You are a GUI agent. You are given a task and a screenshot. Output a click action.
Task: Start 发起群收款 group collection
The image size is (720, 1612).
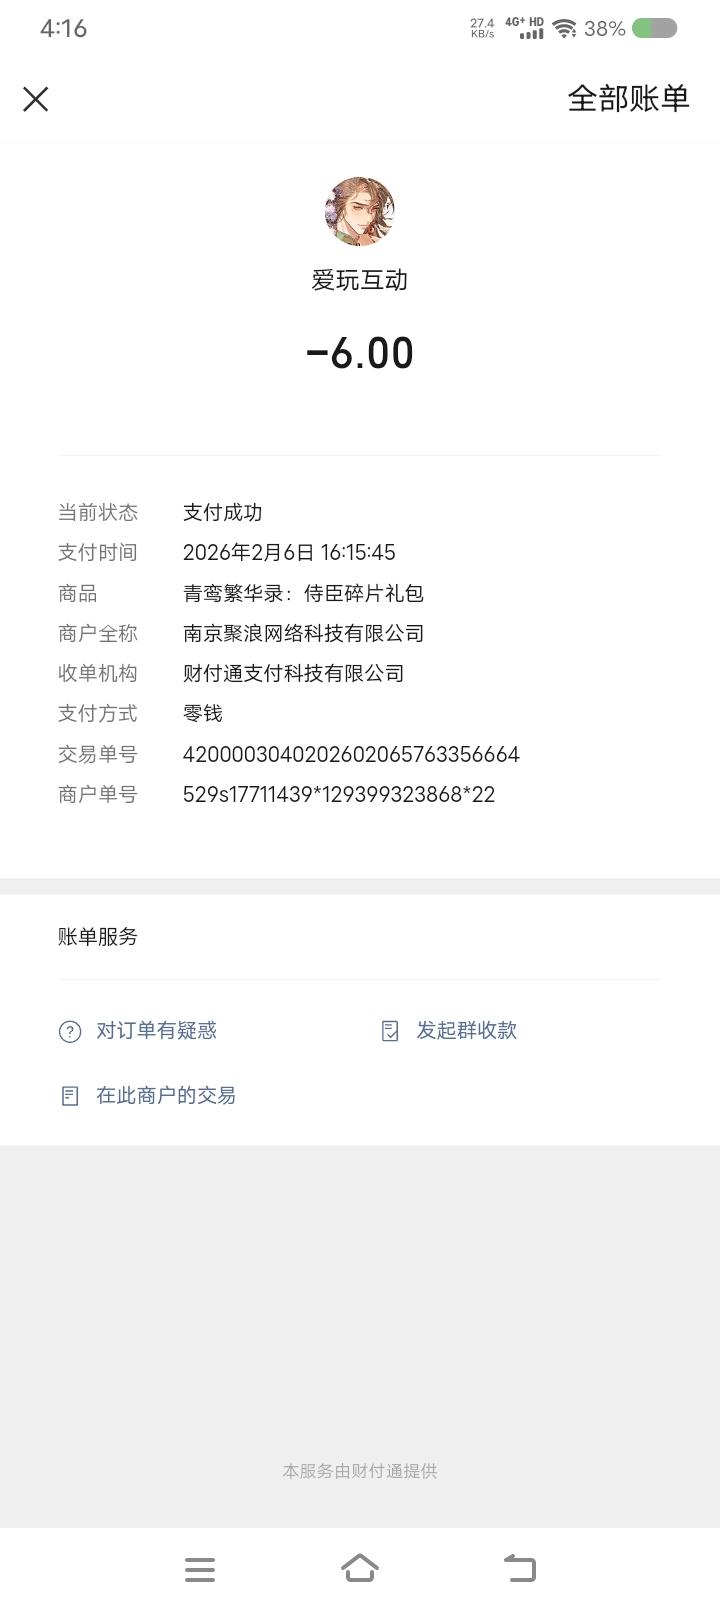click(x=467, y=1030)
